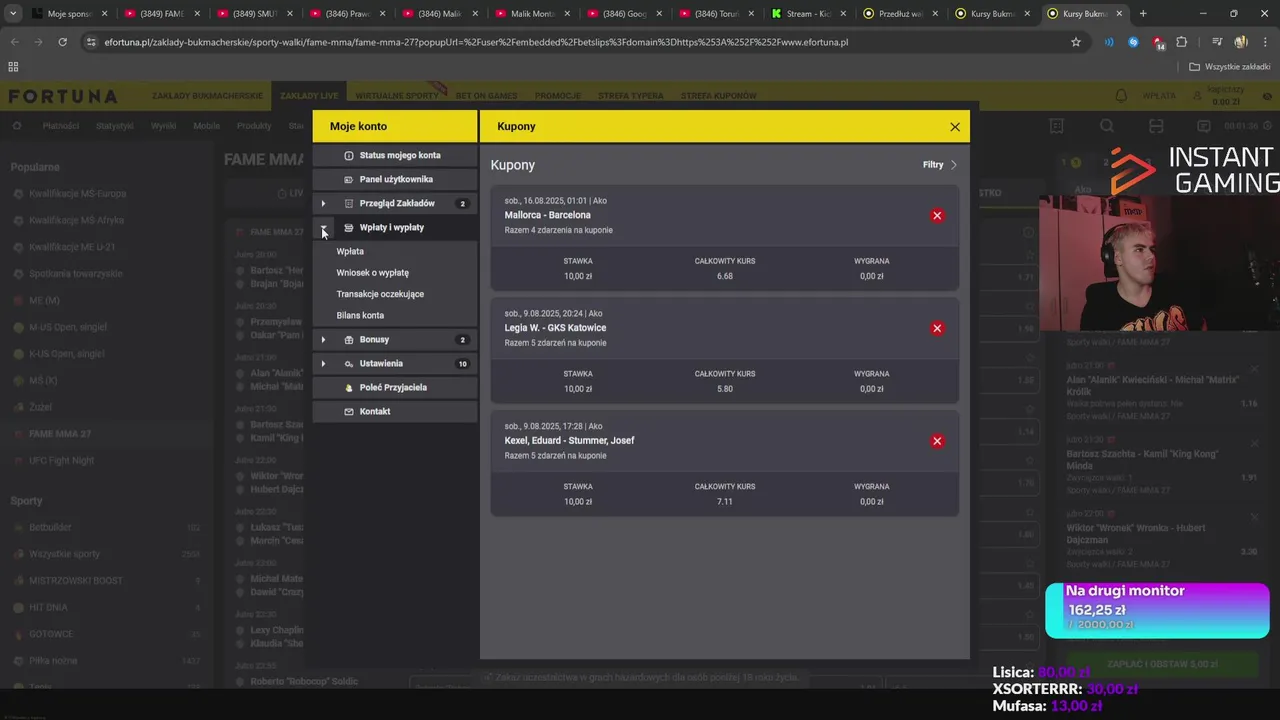Click the search magnifier on Fortuna page
1280x720 pixels.
pos(1107,126)
